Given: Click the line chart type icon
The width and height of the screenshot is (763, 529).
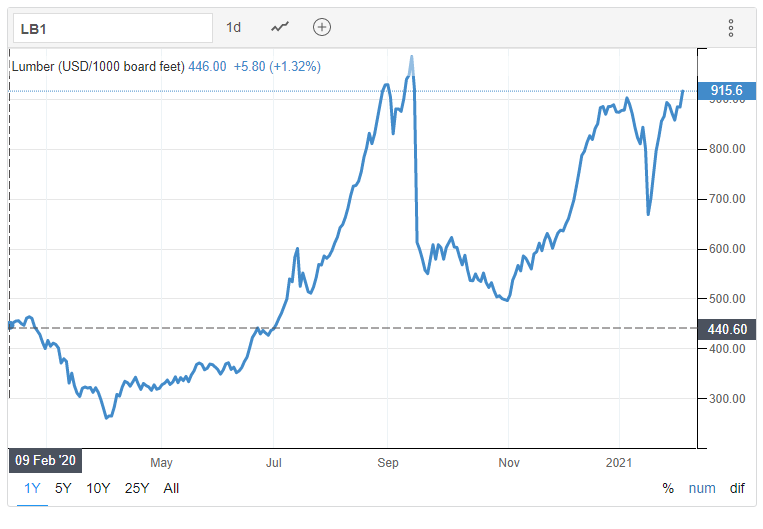Looking at the screenshot, I should [280, 27].
